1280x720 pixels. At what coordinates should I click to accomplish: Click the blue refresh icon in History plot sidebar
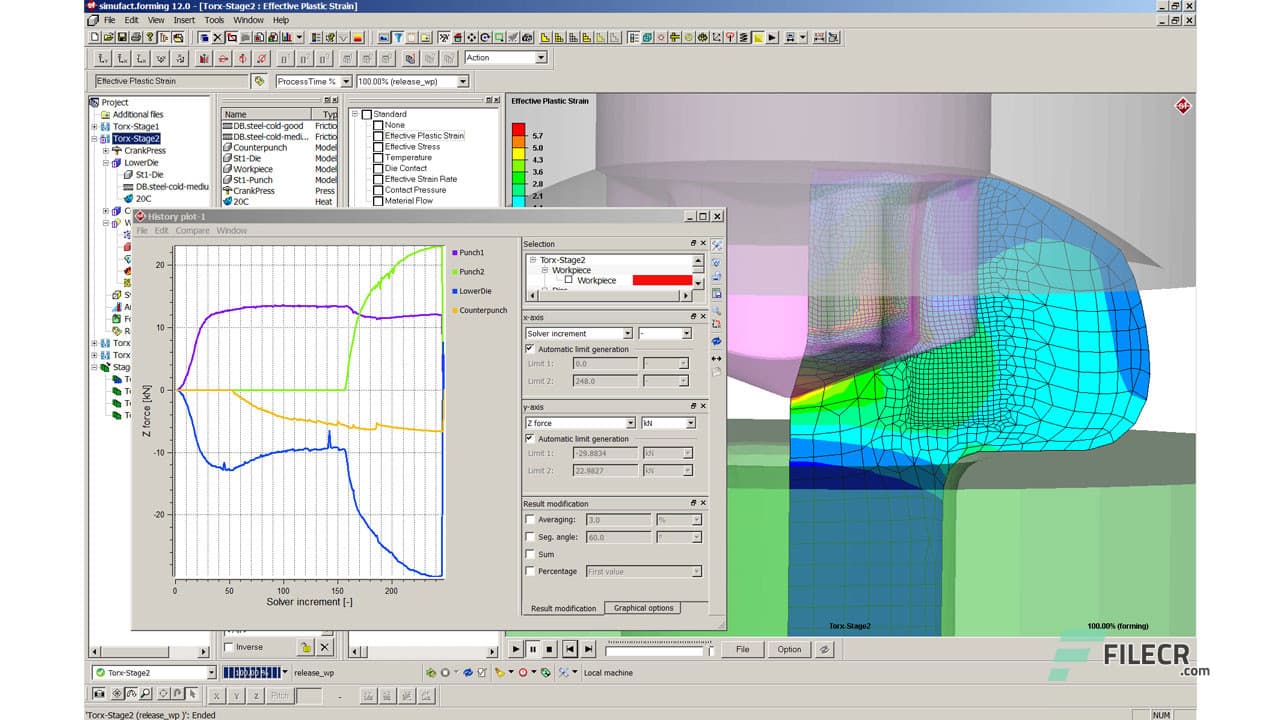717,341
